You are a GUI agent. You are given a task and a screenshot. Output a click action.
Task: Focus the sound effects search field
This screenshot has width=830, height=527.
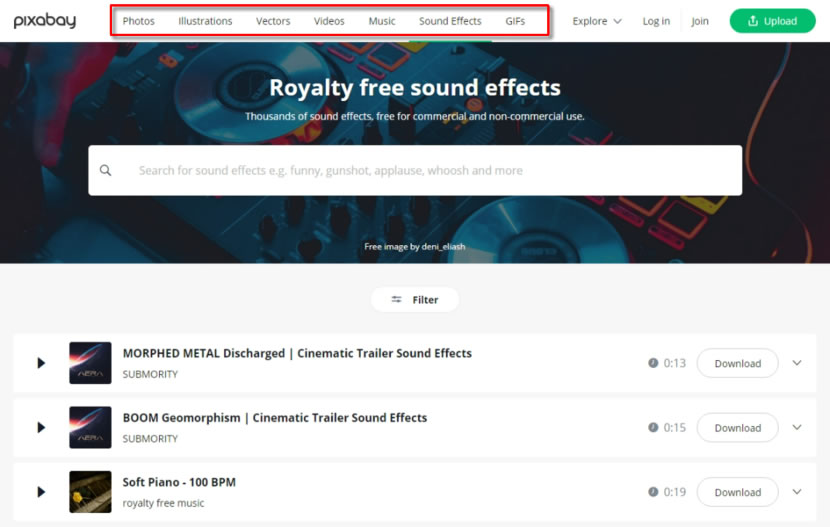415,170
